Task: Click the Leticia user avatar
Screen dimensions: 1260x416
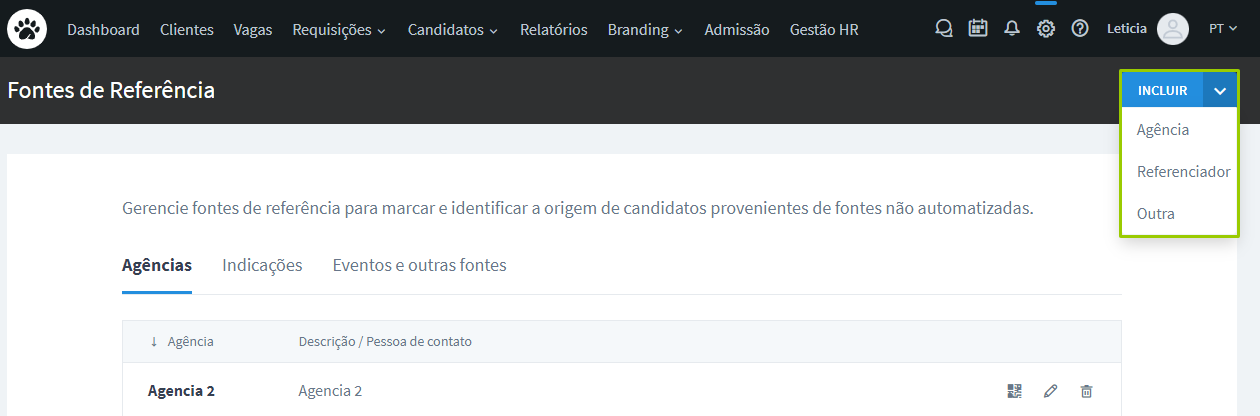Action: point(1172,29)
